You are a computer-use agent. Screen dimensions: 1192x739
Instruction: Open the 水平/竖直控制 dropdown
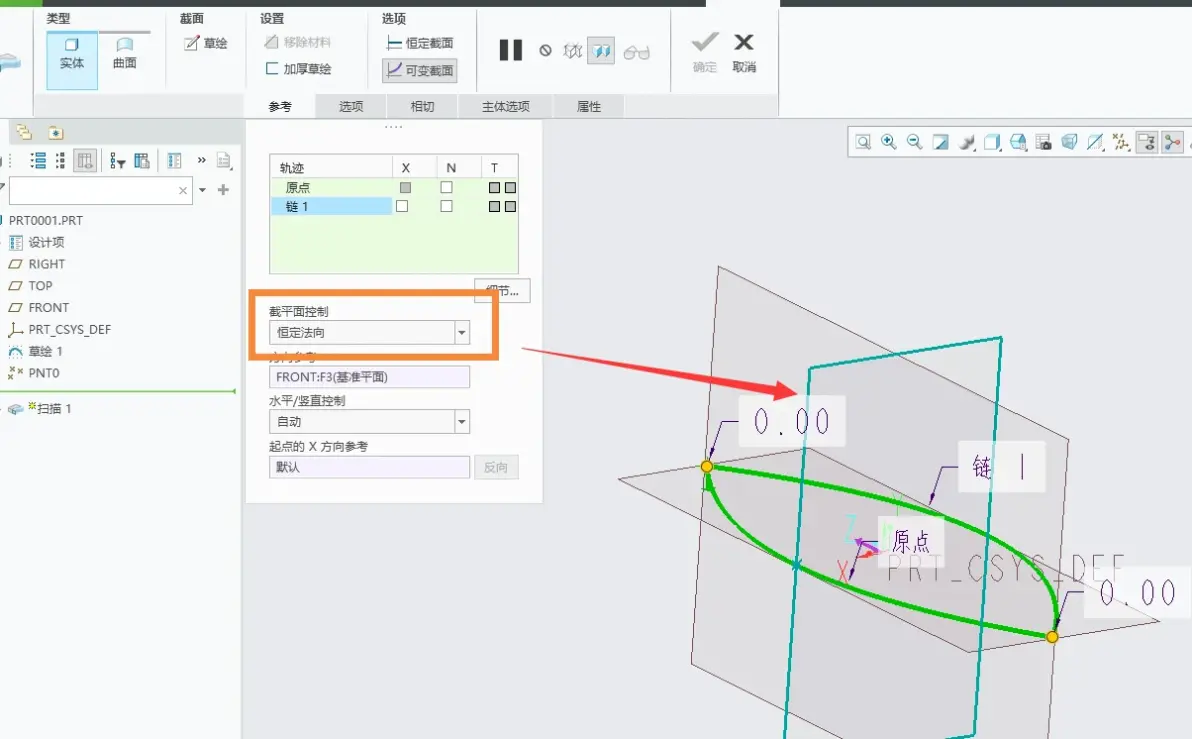[x=461, y=421]
